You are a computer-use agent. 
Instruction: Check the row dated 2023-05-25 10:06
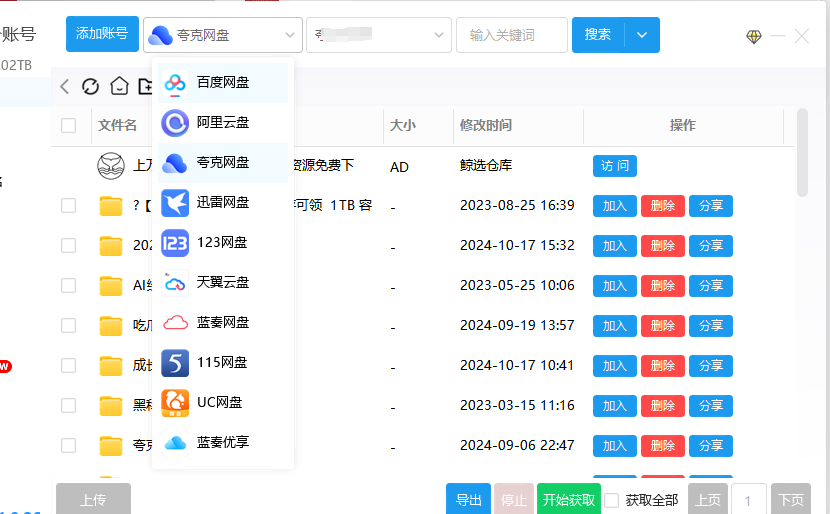tap(68, 285)
